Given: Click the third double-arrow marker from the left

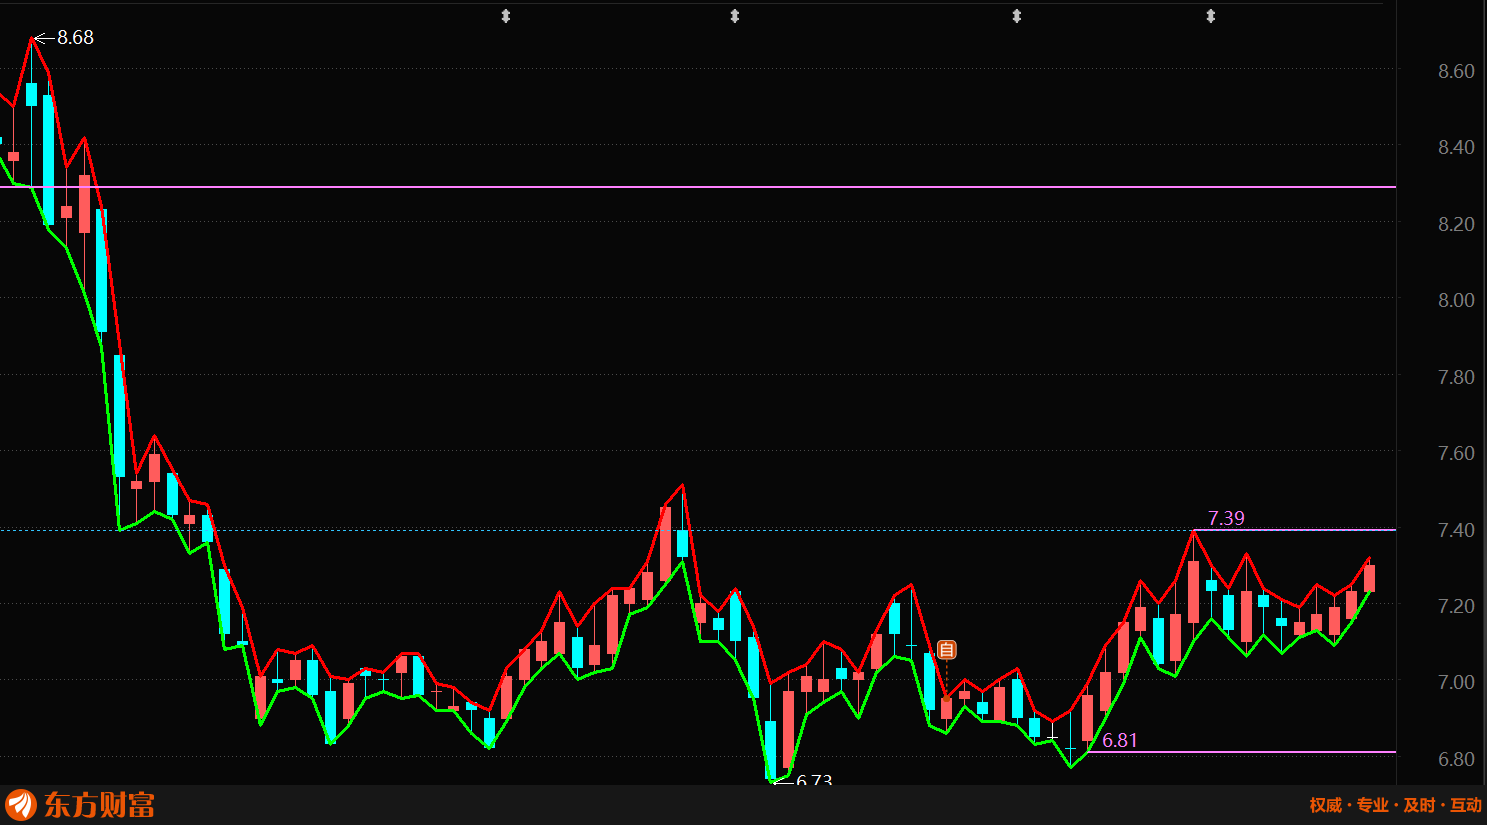Looking at the screenshot, I should coord(1017,16).
